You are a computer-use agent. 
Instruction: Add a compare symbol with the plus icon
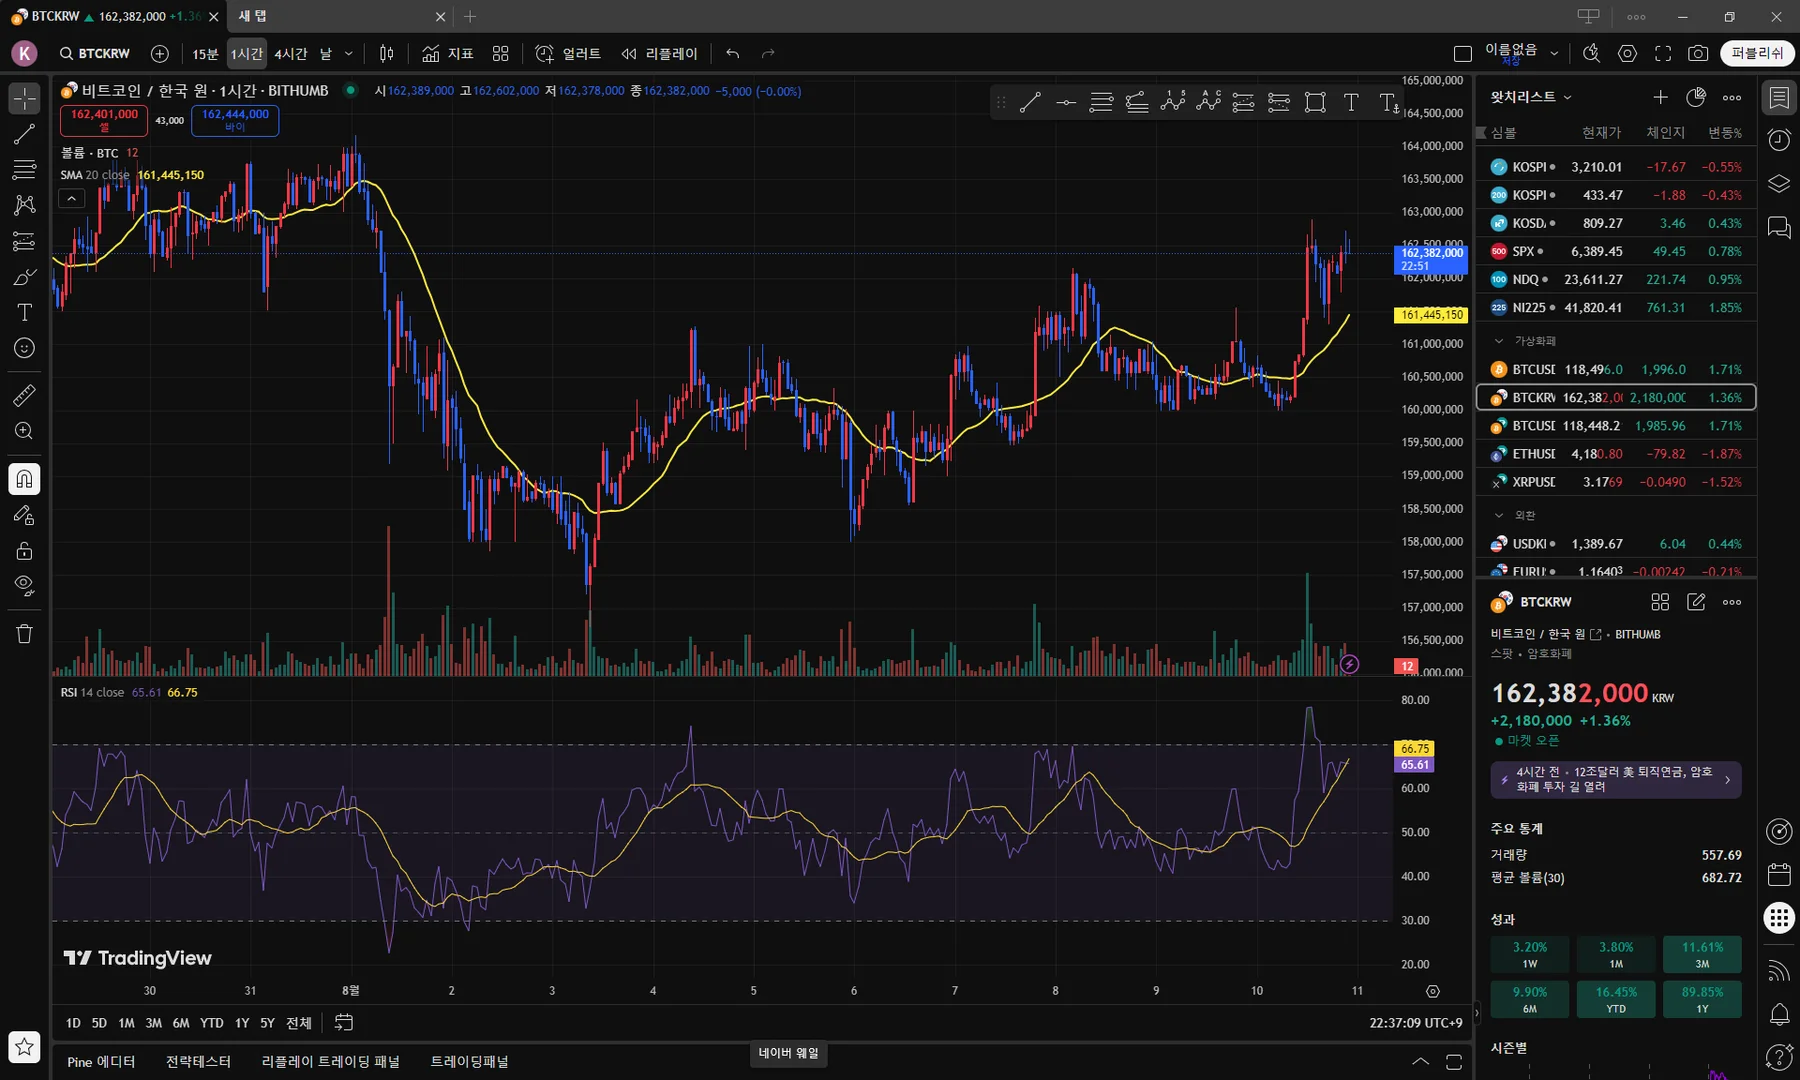pos(160,54)
